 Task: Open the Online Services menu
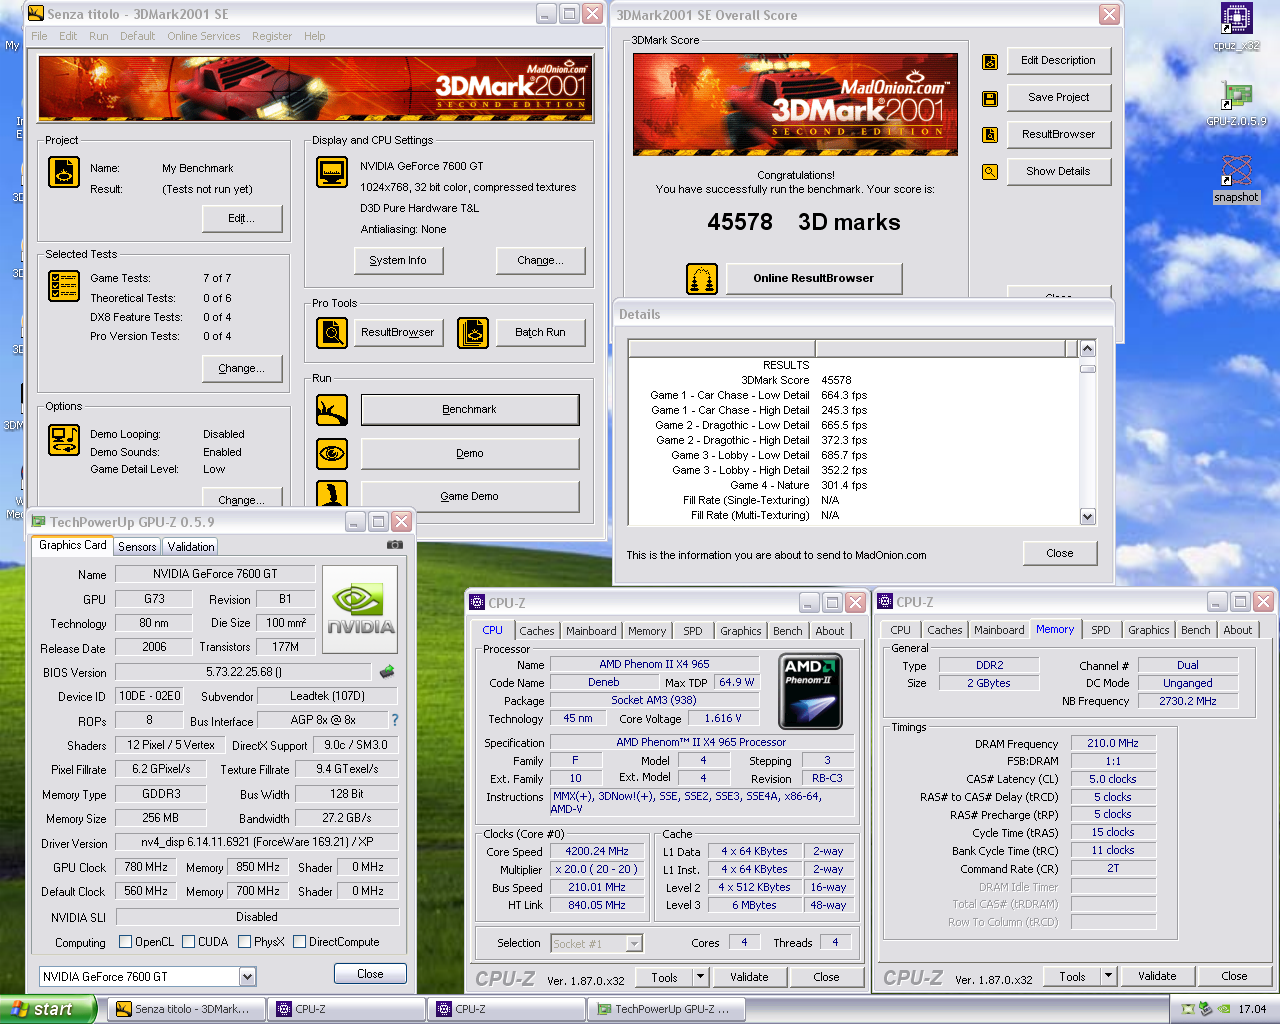204,36
